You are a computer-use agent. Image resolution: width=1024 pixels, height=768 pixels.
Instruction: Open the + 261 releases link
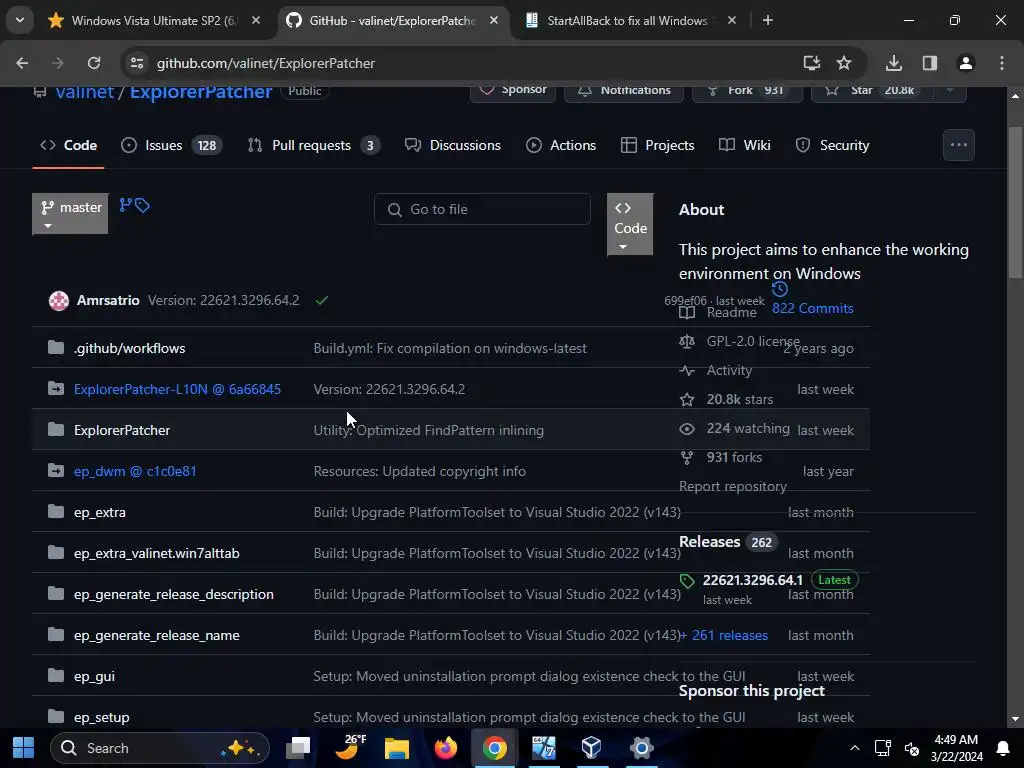[724, 635]
